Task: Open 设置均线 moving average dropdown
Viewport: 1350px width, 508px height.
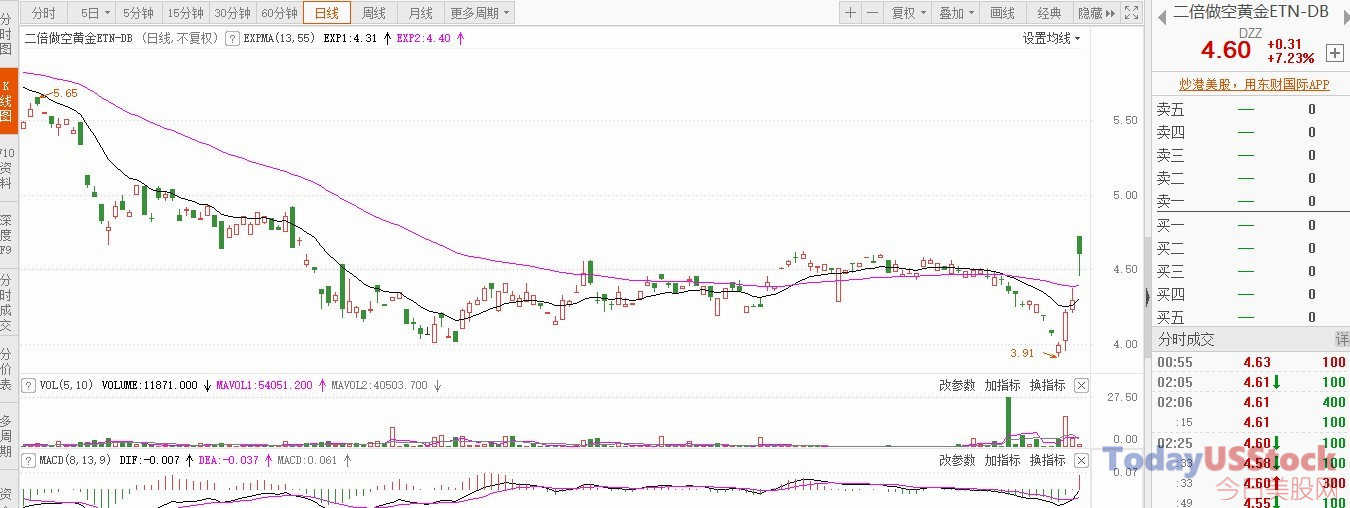Action: (x=1051, y=39)
